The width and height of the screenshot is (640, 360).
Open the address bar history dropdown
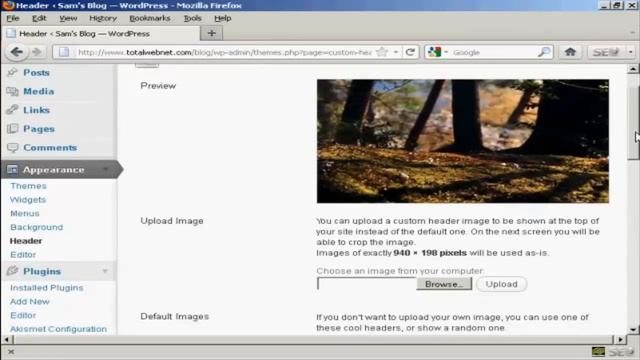(x=396, y=52)
